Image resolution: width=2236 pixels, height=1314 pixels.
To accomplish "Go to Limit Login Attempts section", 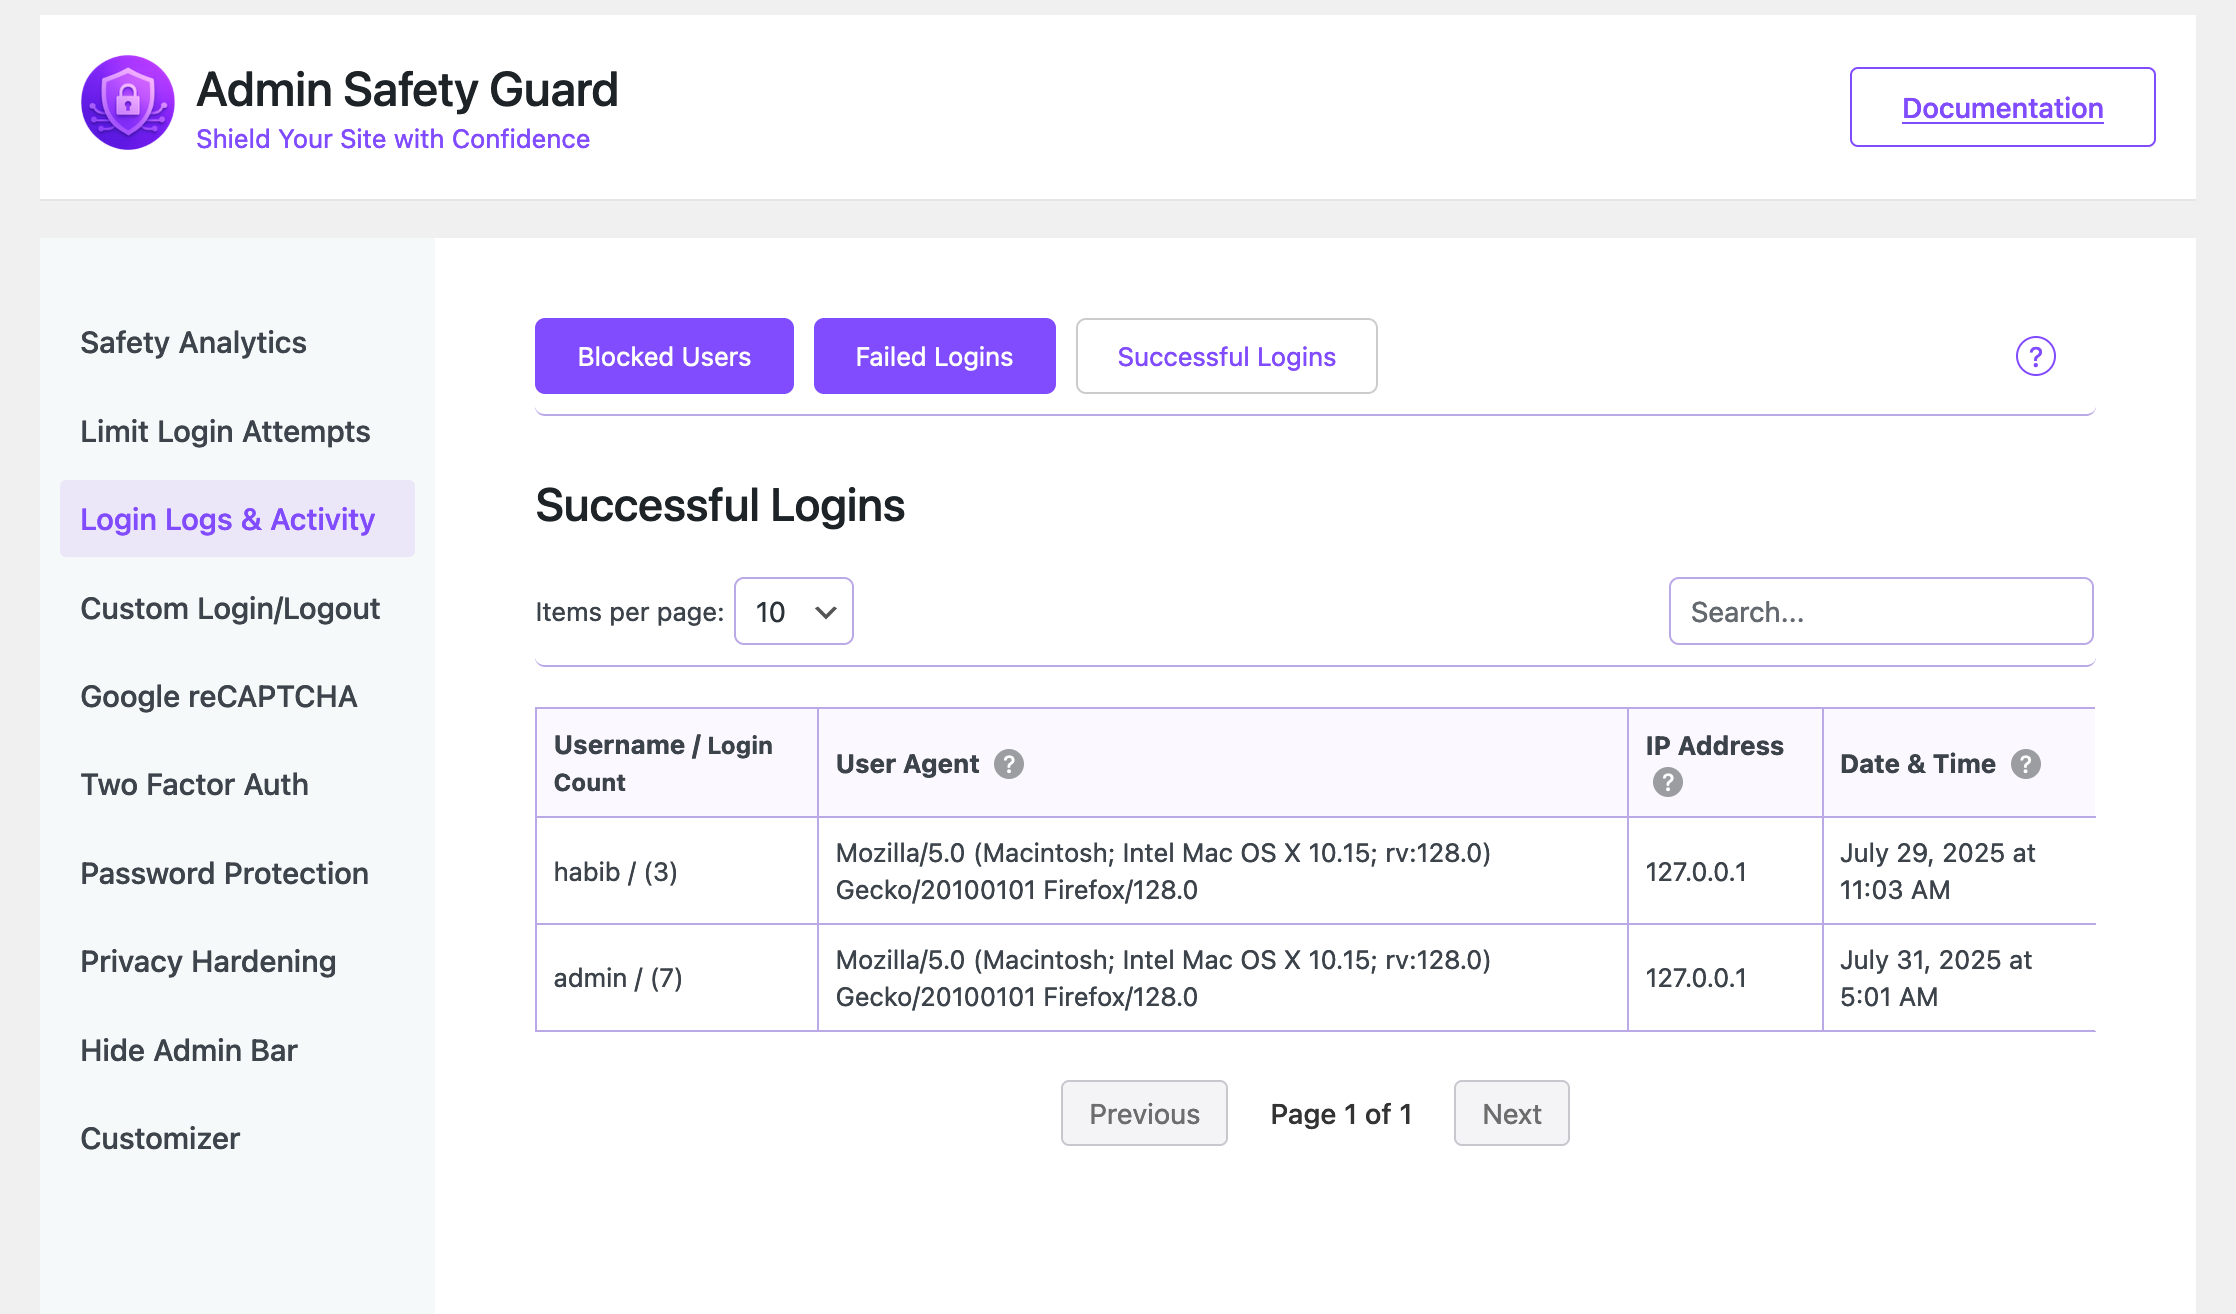I will 225,431.
